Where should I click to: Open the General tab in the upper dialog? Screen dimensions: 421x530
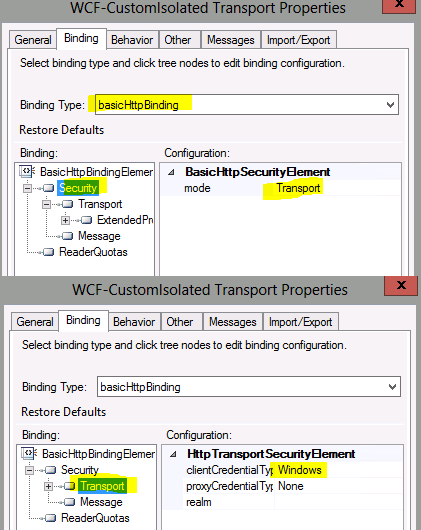click(x=33, y=40)
